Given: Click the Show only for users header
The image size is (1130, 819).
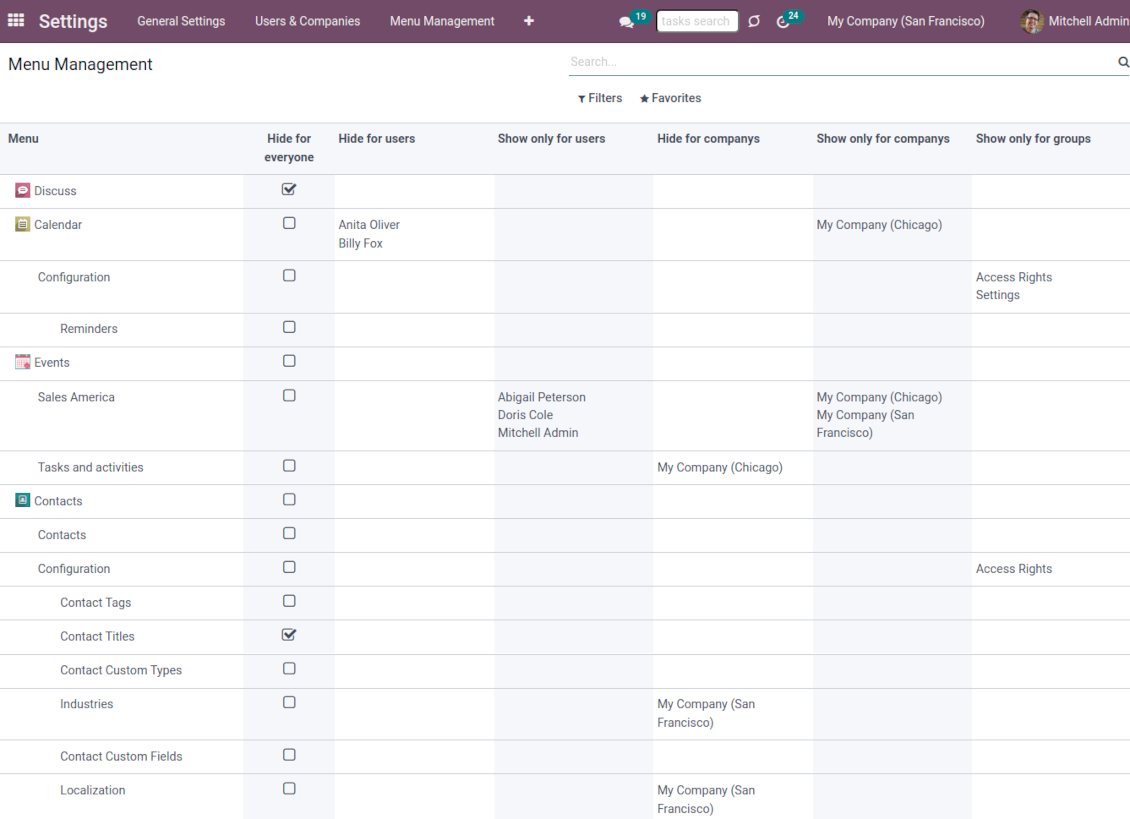Looking at the screenshot, I should tap(551, 138).
